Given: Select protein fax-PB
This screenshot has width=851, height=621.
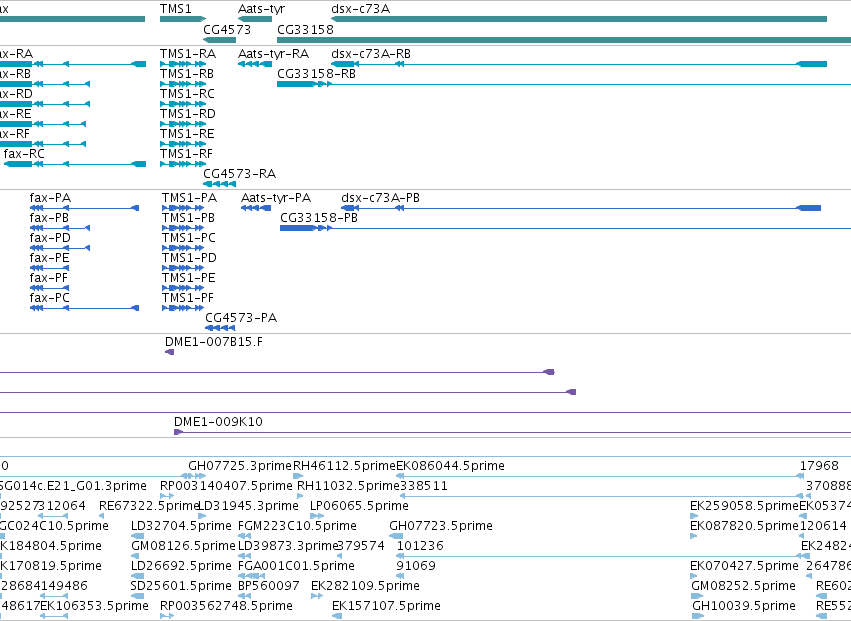Looking at the screenshot, I should tap(49, 218).
